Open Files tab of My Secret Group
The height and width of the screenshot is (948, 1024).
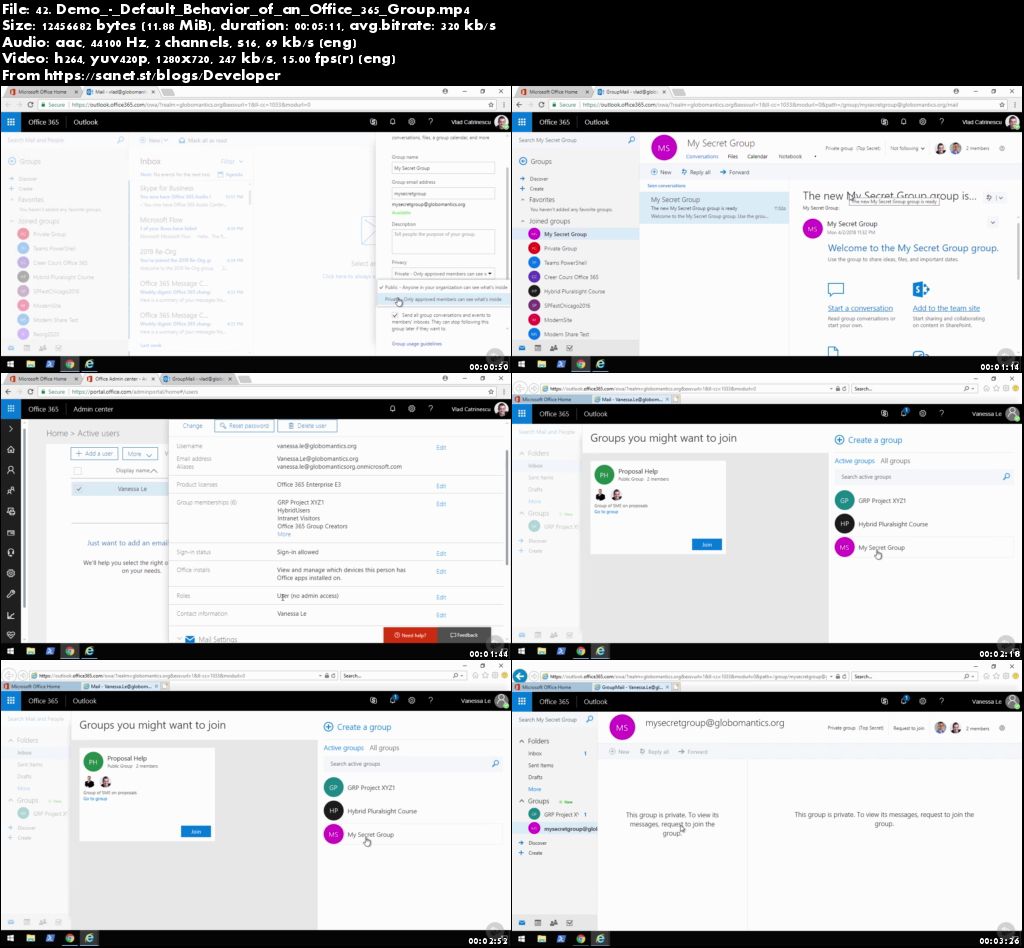pyautogui.click(x=733, y=157)
